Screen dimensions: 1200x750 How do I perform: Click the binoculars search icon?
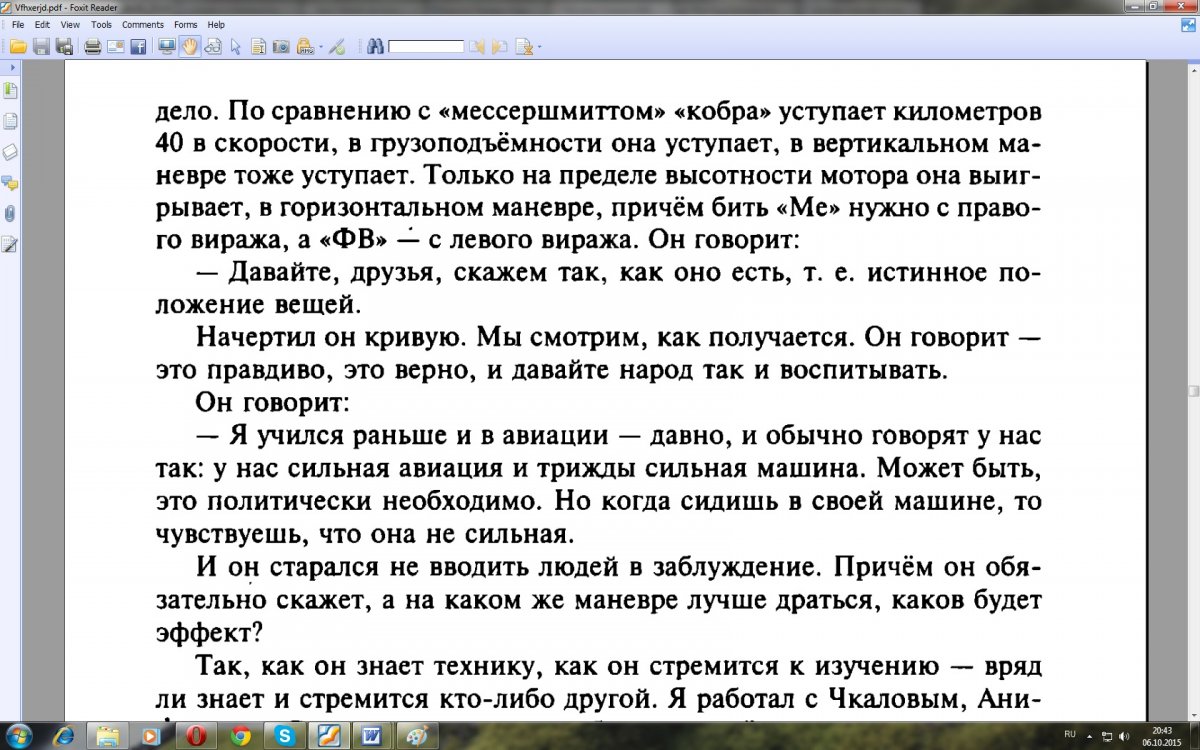pyautogui.click(x=375, y=46)
